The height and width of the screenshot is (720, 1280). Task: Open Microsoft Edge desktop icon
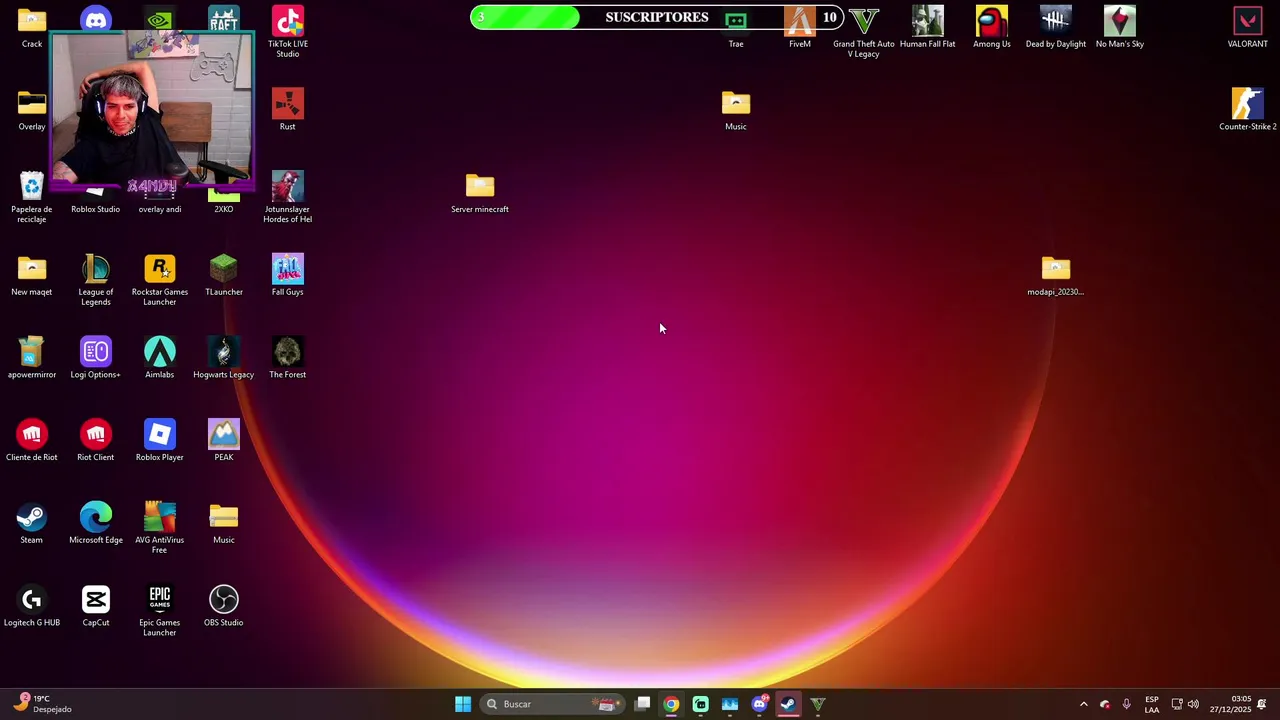pos(96,524)
